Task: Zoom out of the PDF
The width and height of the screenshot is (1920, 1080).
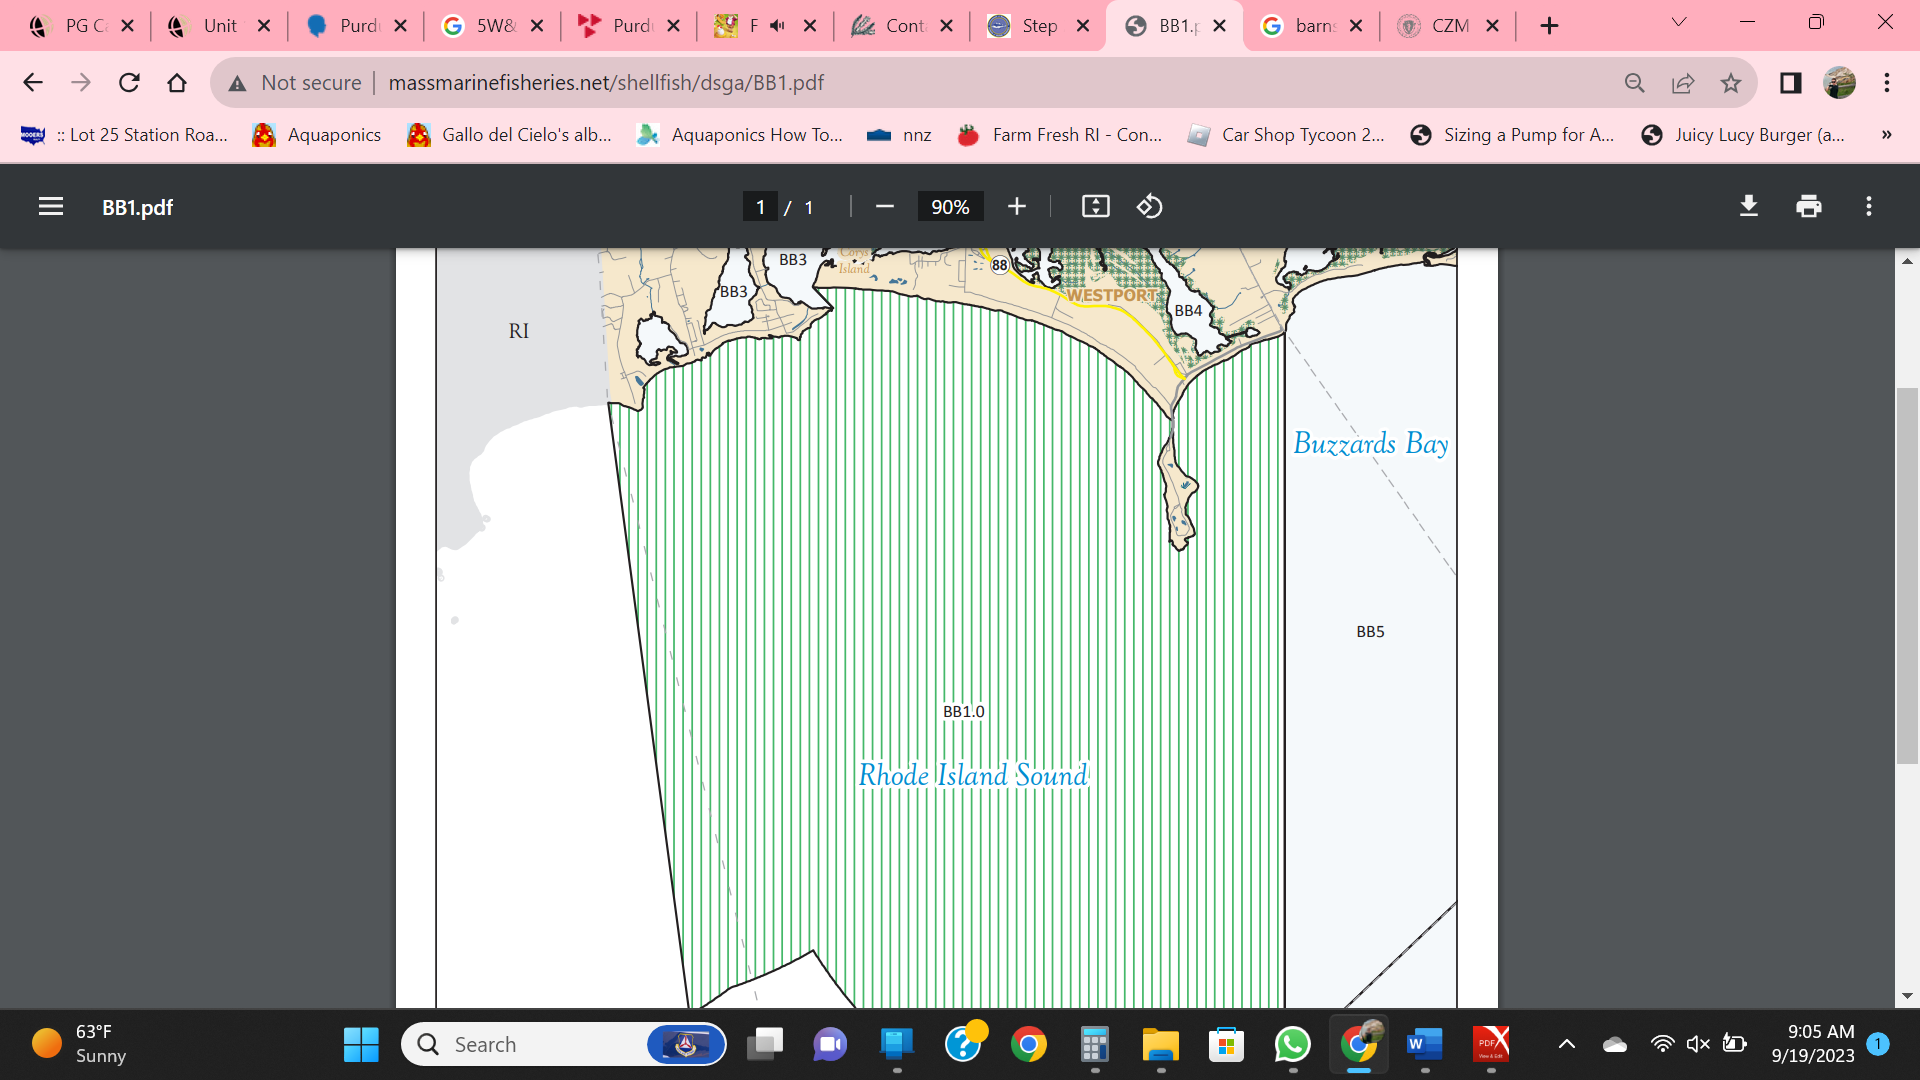Action: [884, 206]
